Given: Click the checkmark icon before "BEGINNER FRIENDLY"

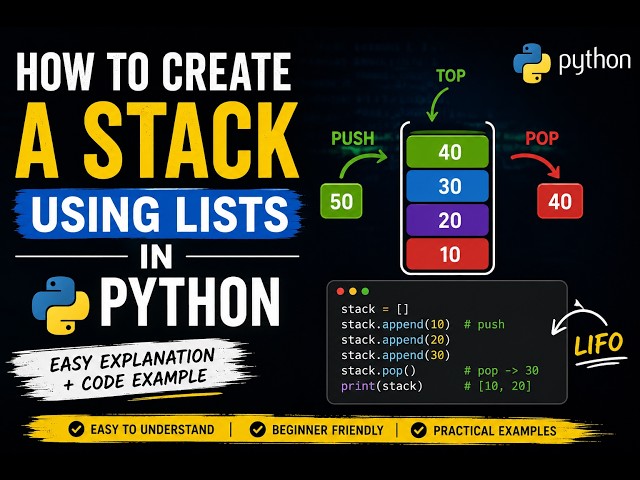Looking at the screenshot, I should point(258,430).
